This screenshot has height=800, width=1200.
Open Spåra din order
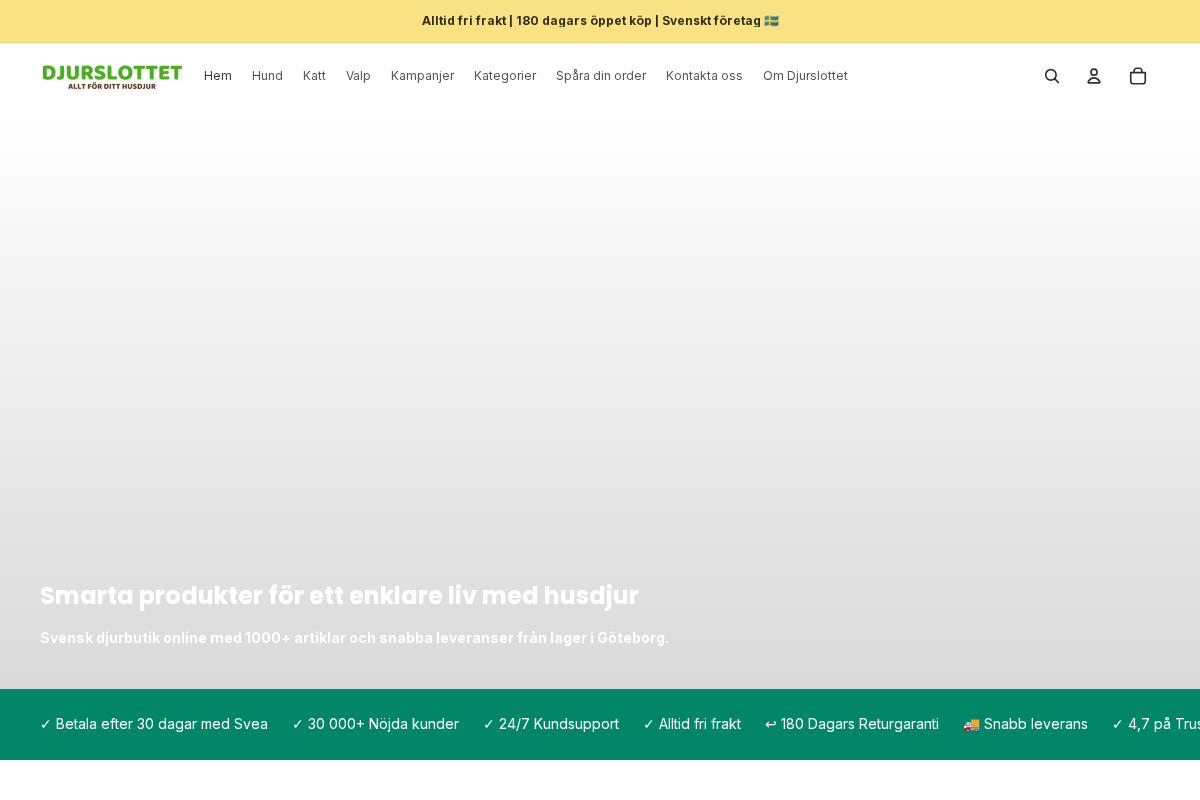(601, 76)
